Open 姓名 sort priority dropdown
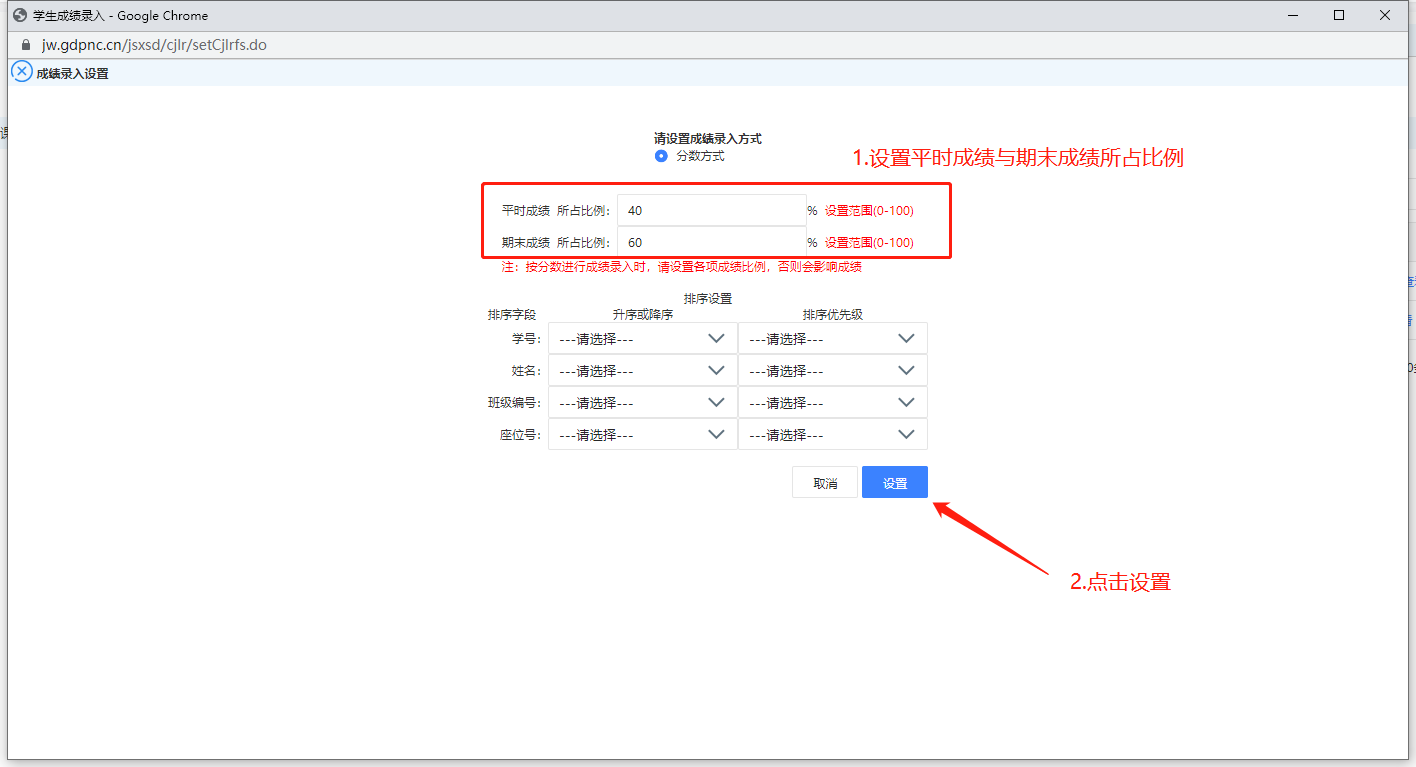This screenshot has width=1416, height=767. pyautogui.click(x=832, y=371)
